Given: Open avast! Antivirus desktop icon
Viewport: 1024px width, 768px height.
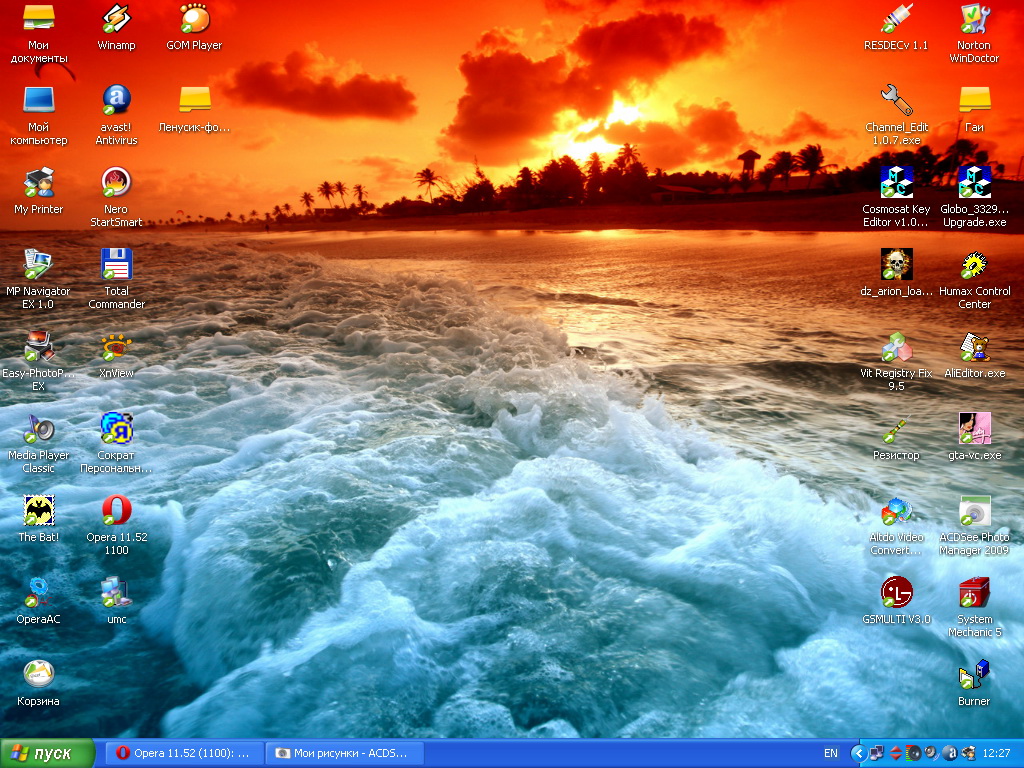Looking at the screenshot, I should pyautogui.click(x=116, y=100).
